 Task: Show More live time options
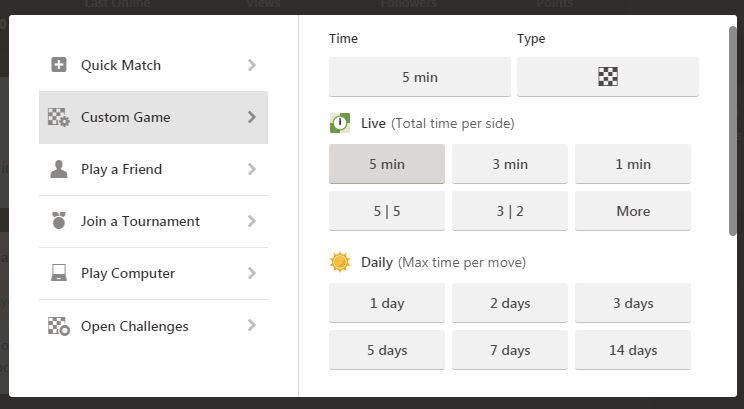632,211
